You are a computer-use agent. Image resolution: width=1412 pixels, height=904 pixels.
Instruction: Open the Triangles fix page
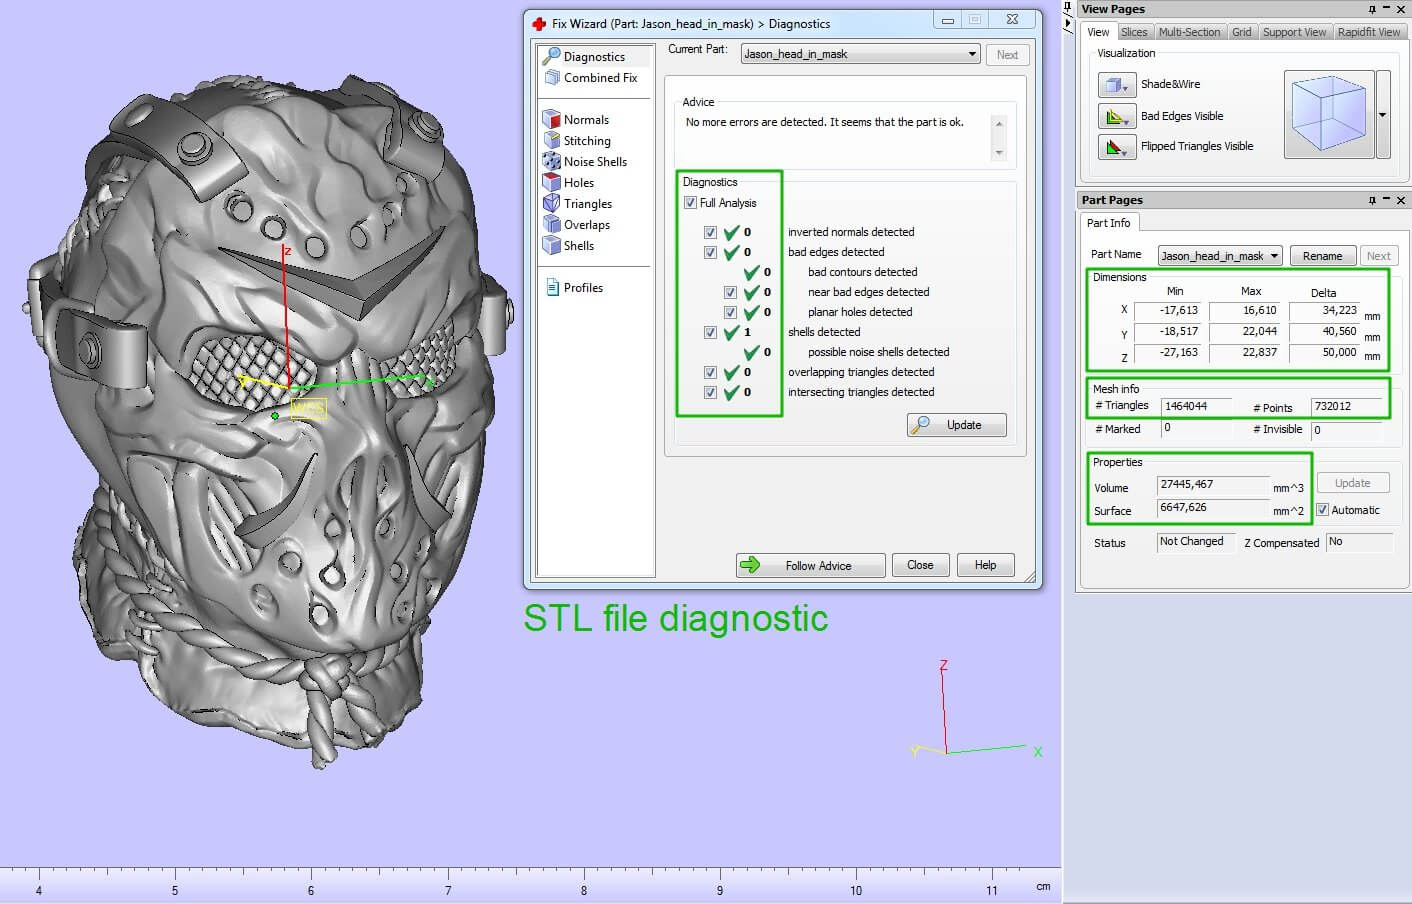pos(587,204)
